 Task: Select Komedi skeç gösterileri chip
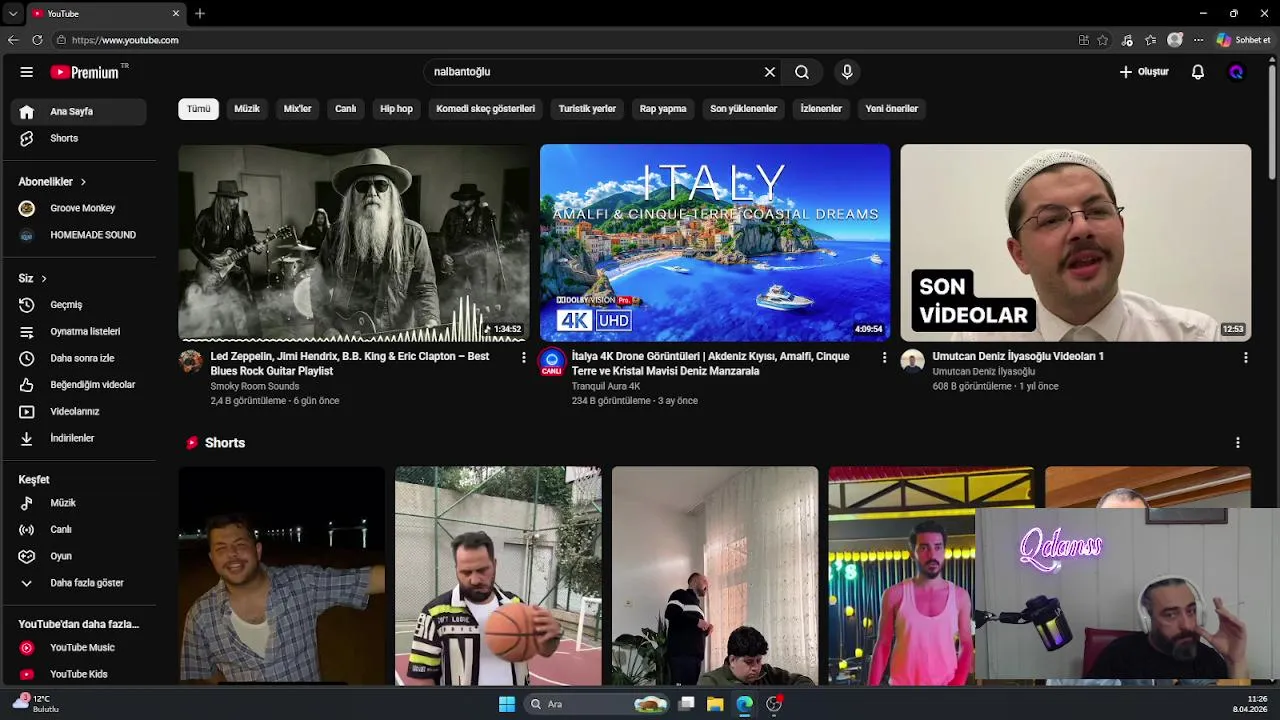pyautogui.click(x=486, y=109)
